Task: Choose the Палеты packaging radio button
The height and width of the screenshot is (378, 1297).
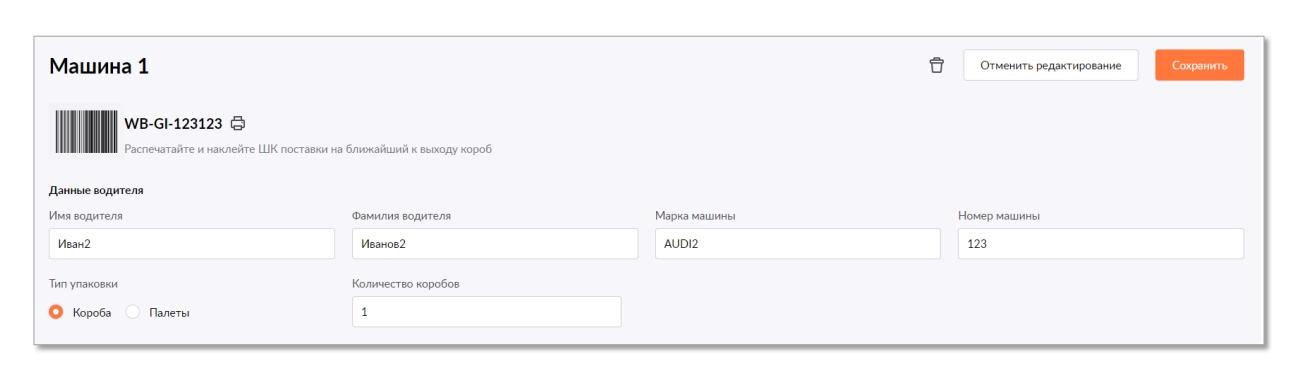Action: (x=134, y=313)
